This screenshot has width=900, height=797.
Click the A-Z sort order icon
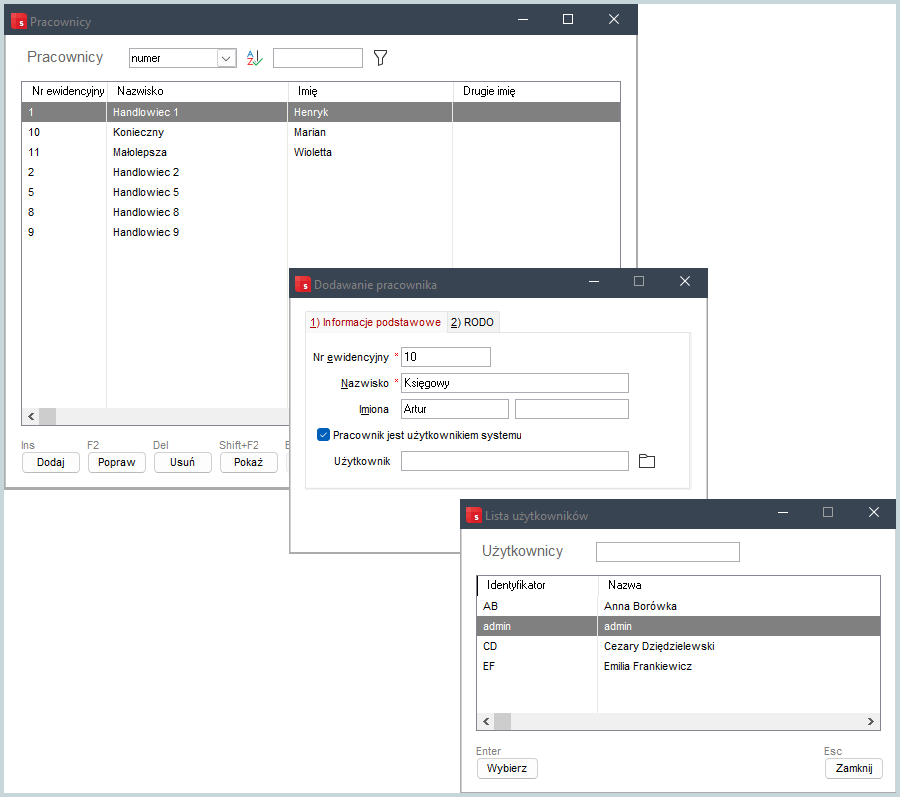point(254,58)
